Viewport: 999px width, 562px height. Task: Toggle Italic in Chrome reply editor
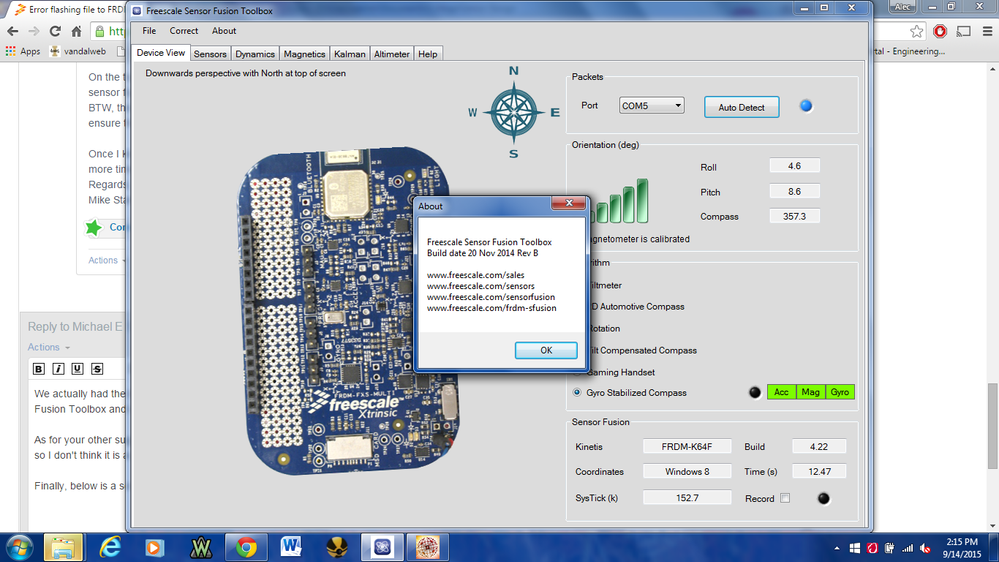pyautogui.click(x=58, y=369)
